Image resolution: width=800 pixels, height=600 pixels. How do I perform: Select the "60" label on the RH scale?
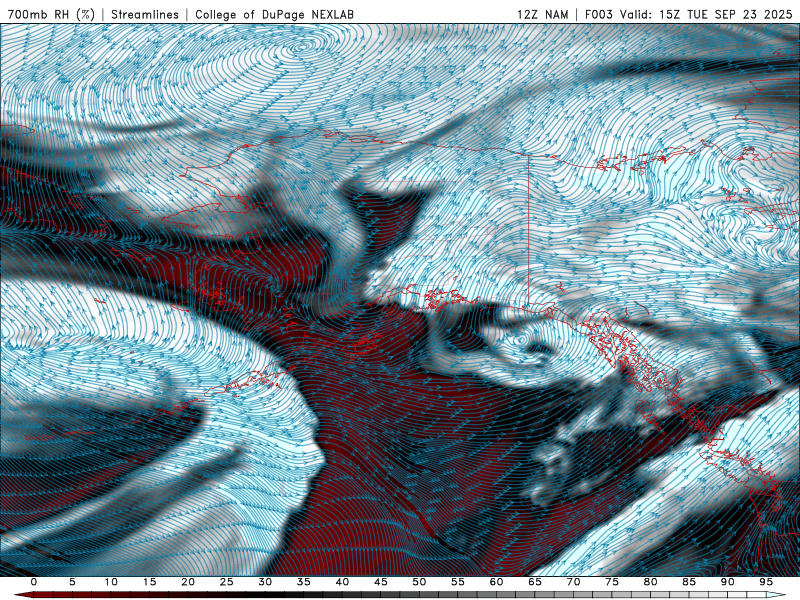coord(496,582)
